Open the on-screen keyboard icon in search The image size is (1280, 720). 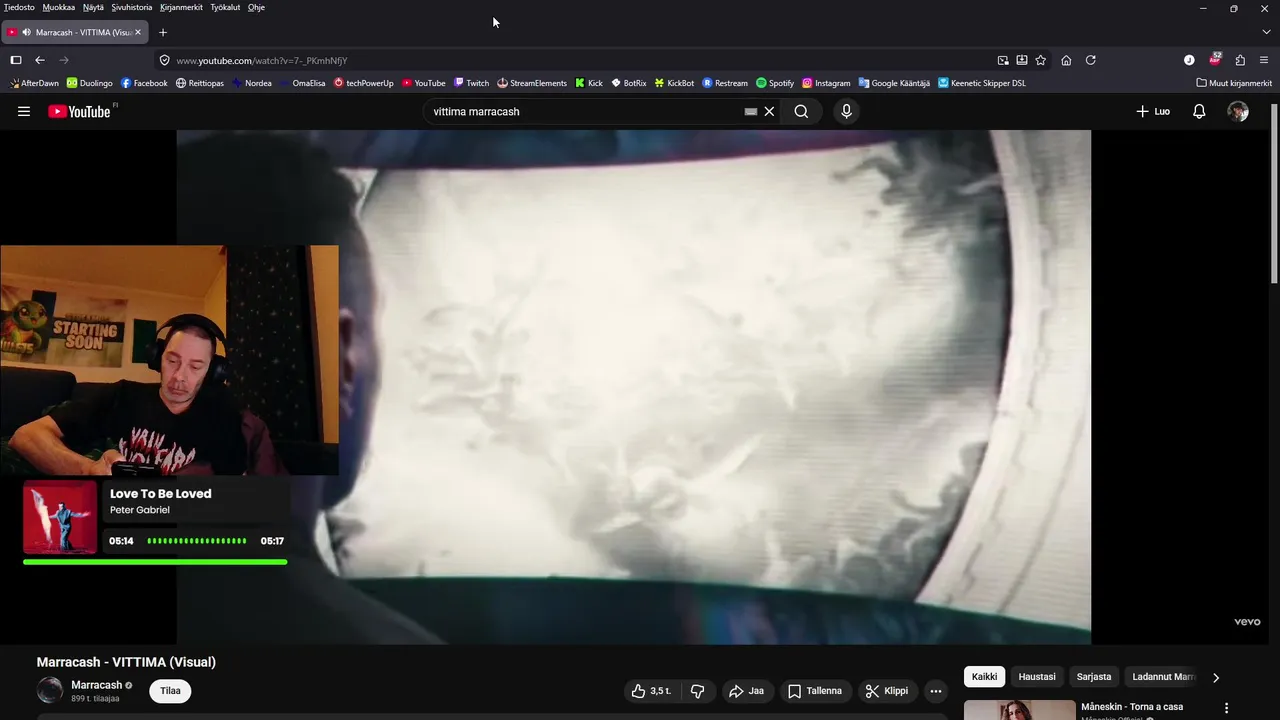(x=751, y=112)
